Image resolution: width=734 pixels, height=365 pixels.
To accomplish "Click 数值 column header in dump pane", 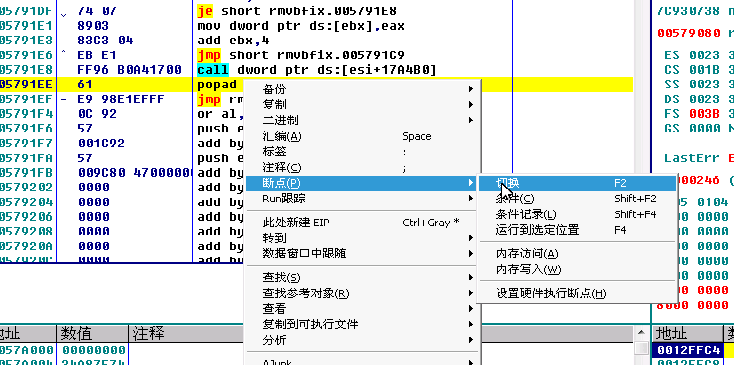I will [92, 334].
